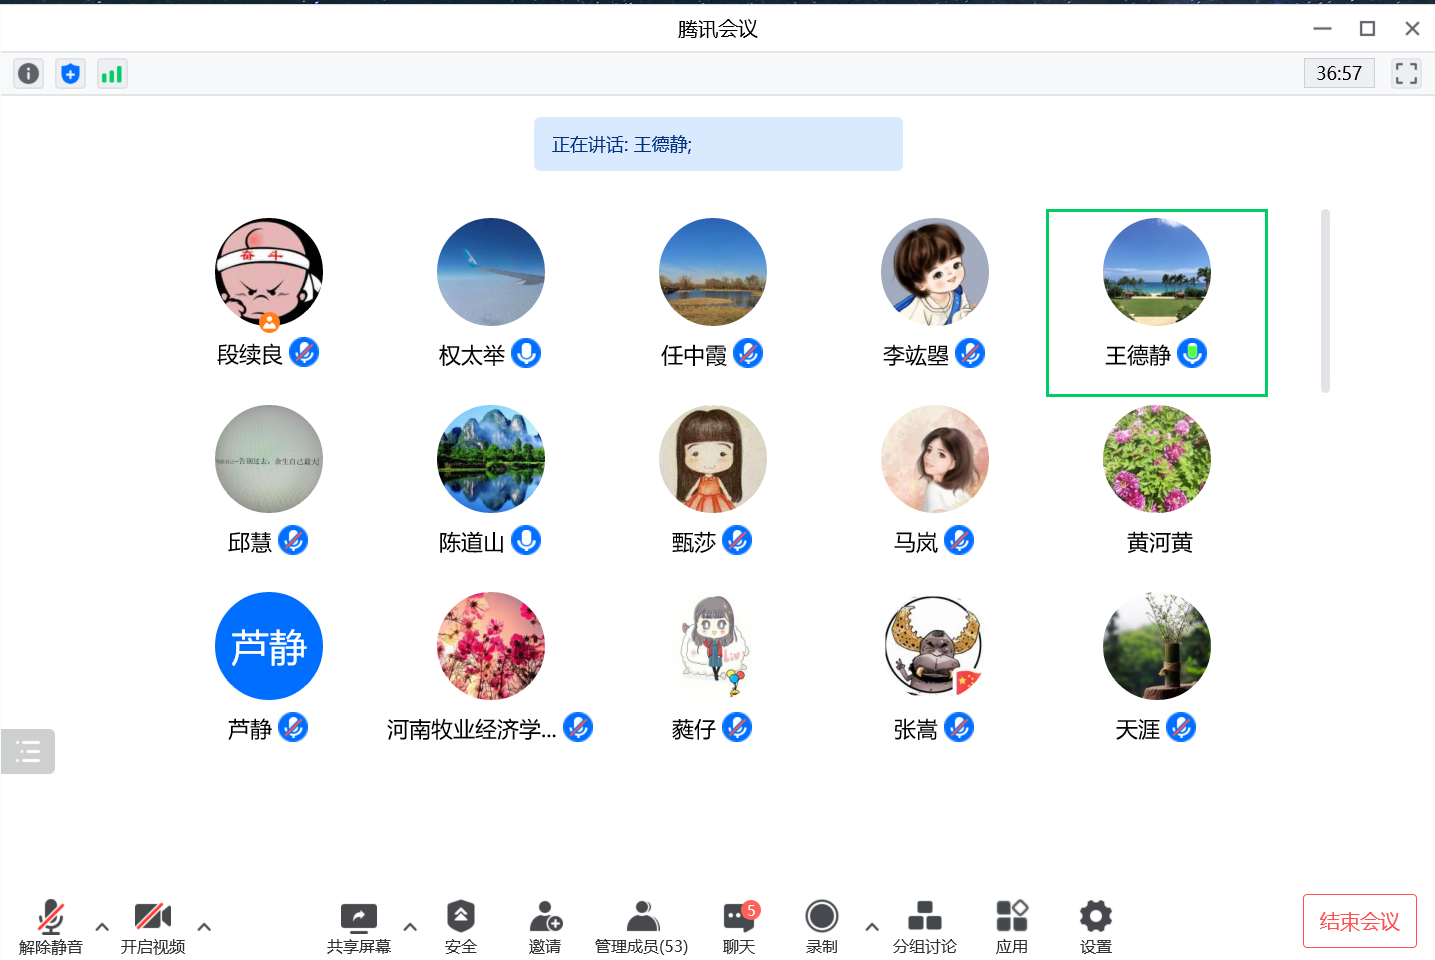Image resolution: width=1435 pixels, height=960 pixels.
Task: Expand video options arrow beside 开启视频
Action: (204, 927)
